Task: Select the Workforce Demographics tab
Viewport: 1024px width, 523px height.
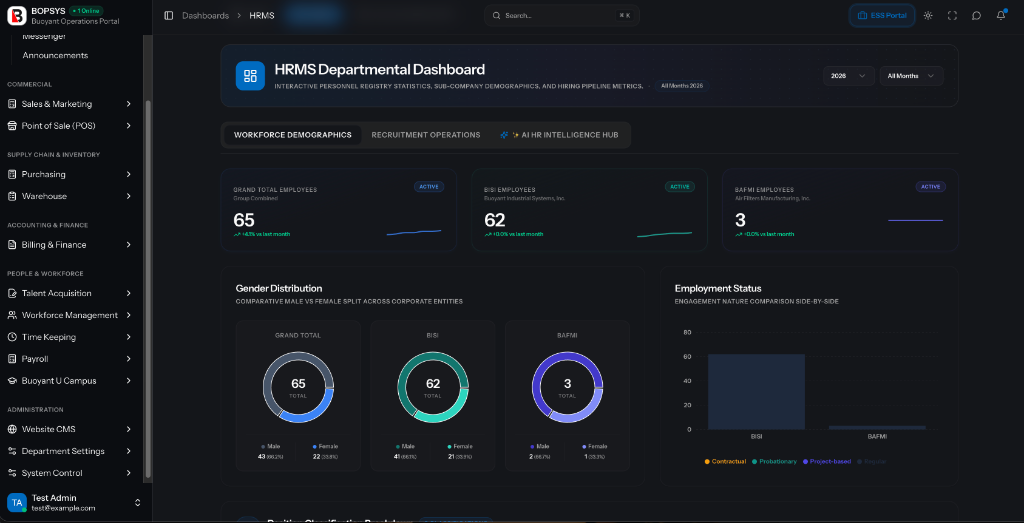Action: coord(293,135)
